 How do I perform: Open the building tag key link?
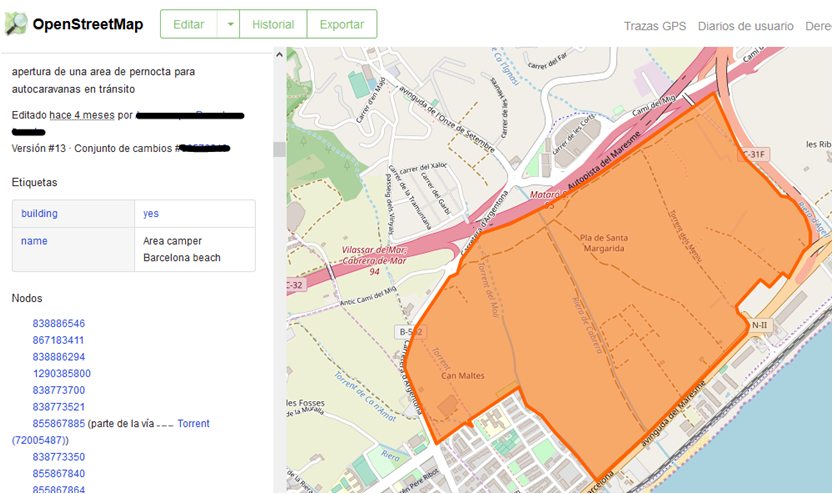pos(39,214)
